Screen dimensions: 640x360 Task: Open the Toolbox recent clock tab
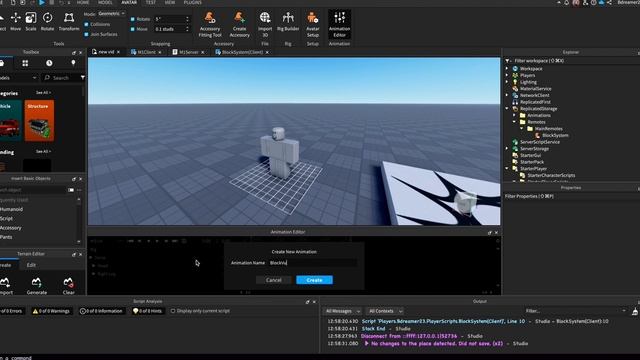tap(49, 63)
